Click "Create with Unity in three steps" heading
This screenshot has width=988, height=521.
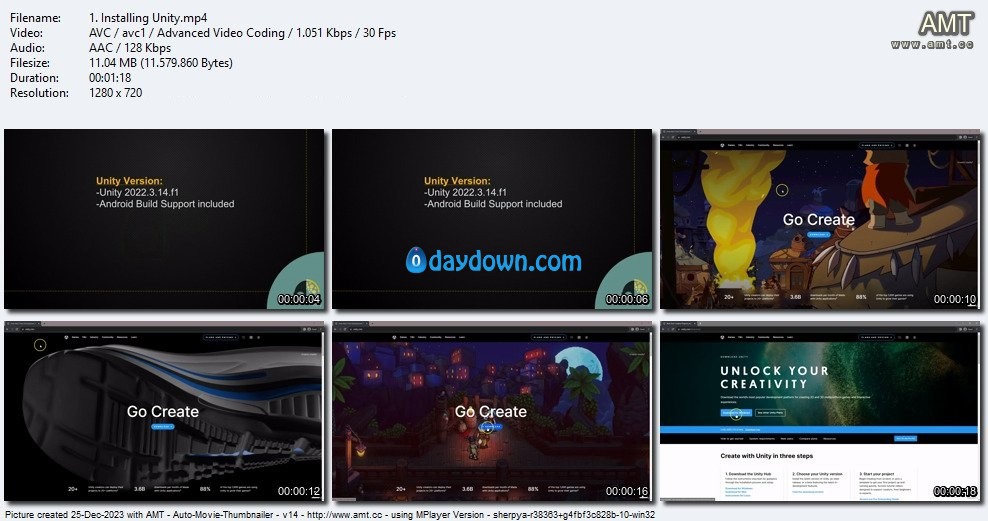click(x=767, y=455)
